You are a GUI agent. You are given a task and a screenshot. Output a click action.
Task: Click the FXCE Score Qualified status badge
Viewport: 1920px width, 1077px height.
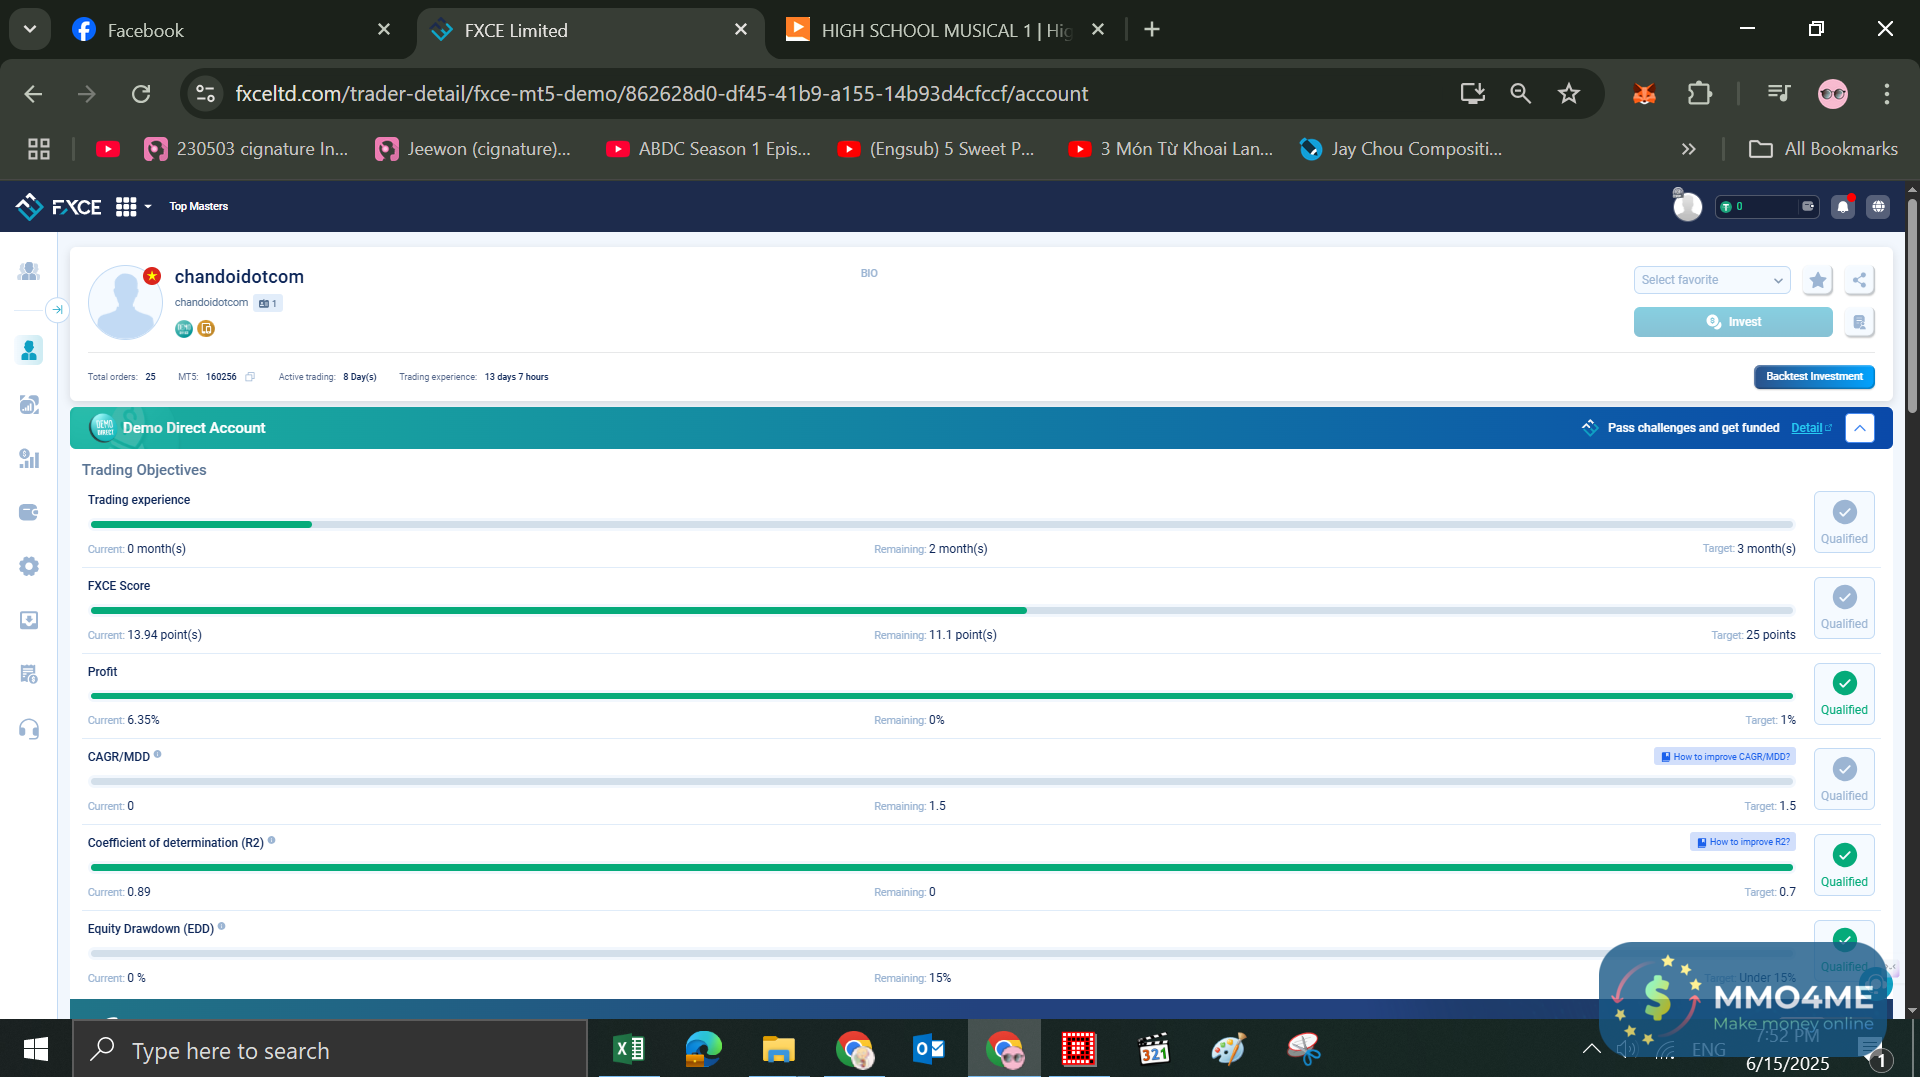tap(1844, 608)
